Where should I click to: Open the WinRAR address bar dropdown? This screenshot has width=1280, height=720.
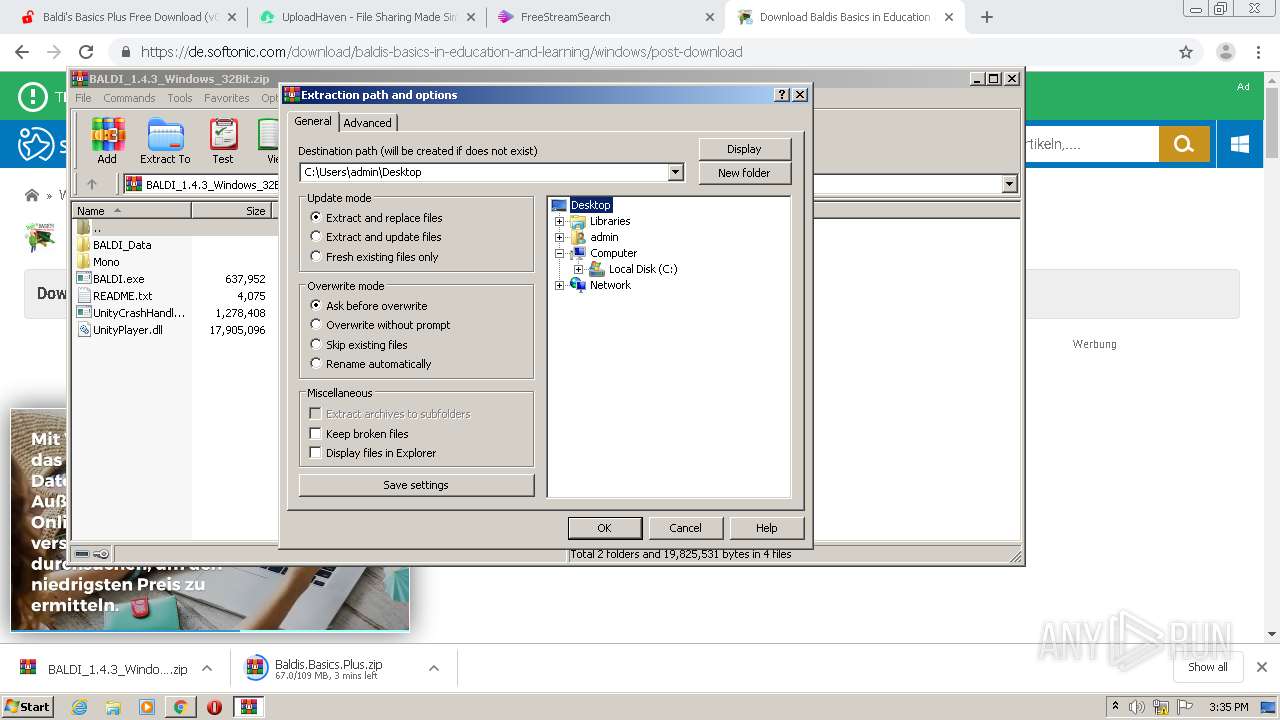pyautogui.click(x=1009, y=184)
